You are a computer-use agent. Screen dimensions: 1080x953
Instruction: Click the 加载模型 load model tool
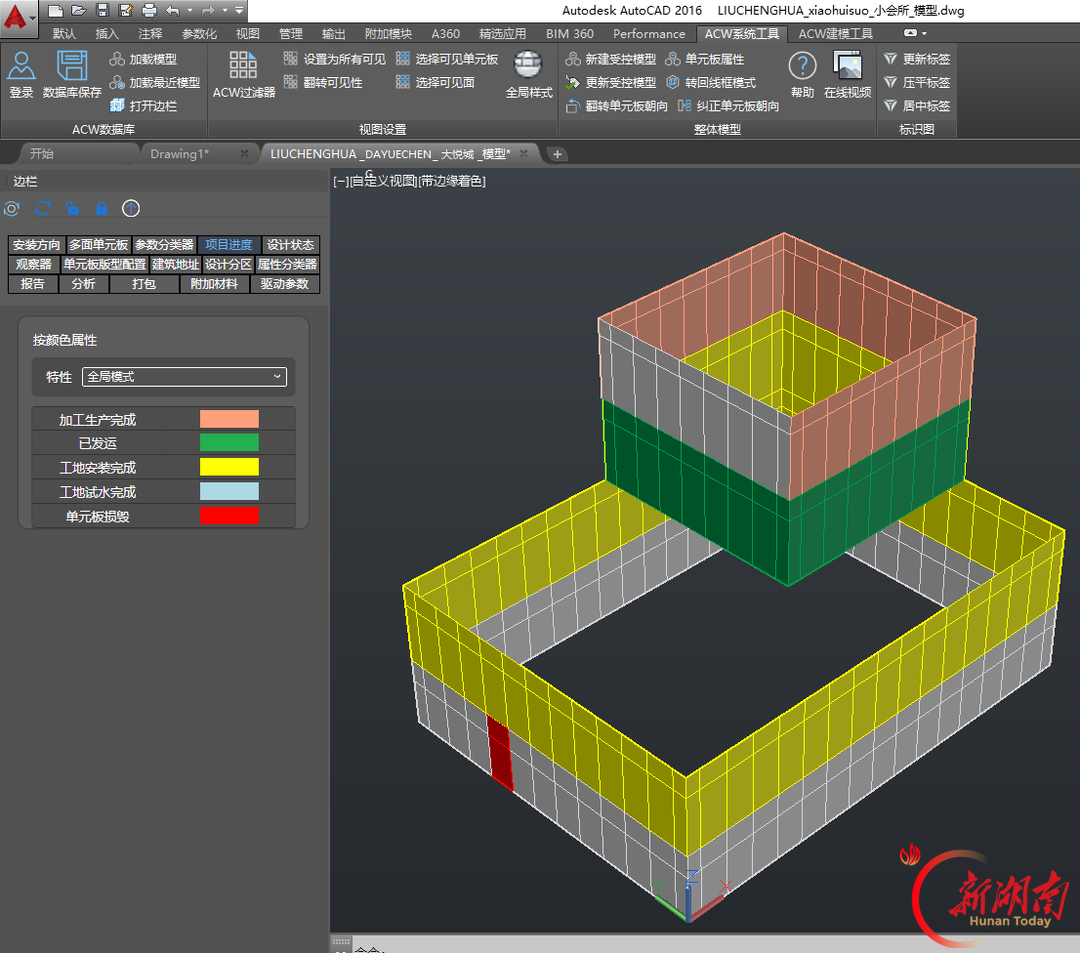click(143, 59)
